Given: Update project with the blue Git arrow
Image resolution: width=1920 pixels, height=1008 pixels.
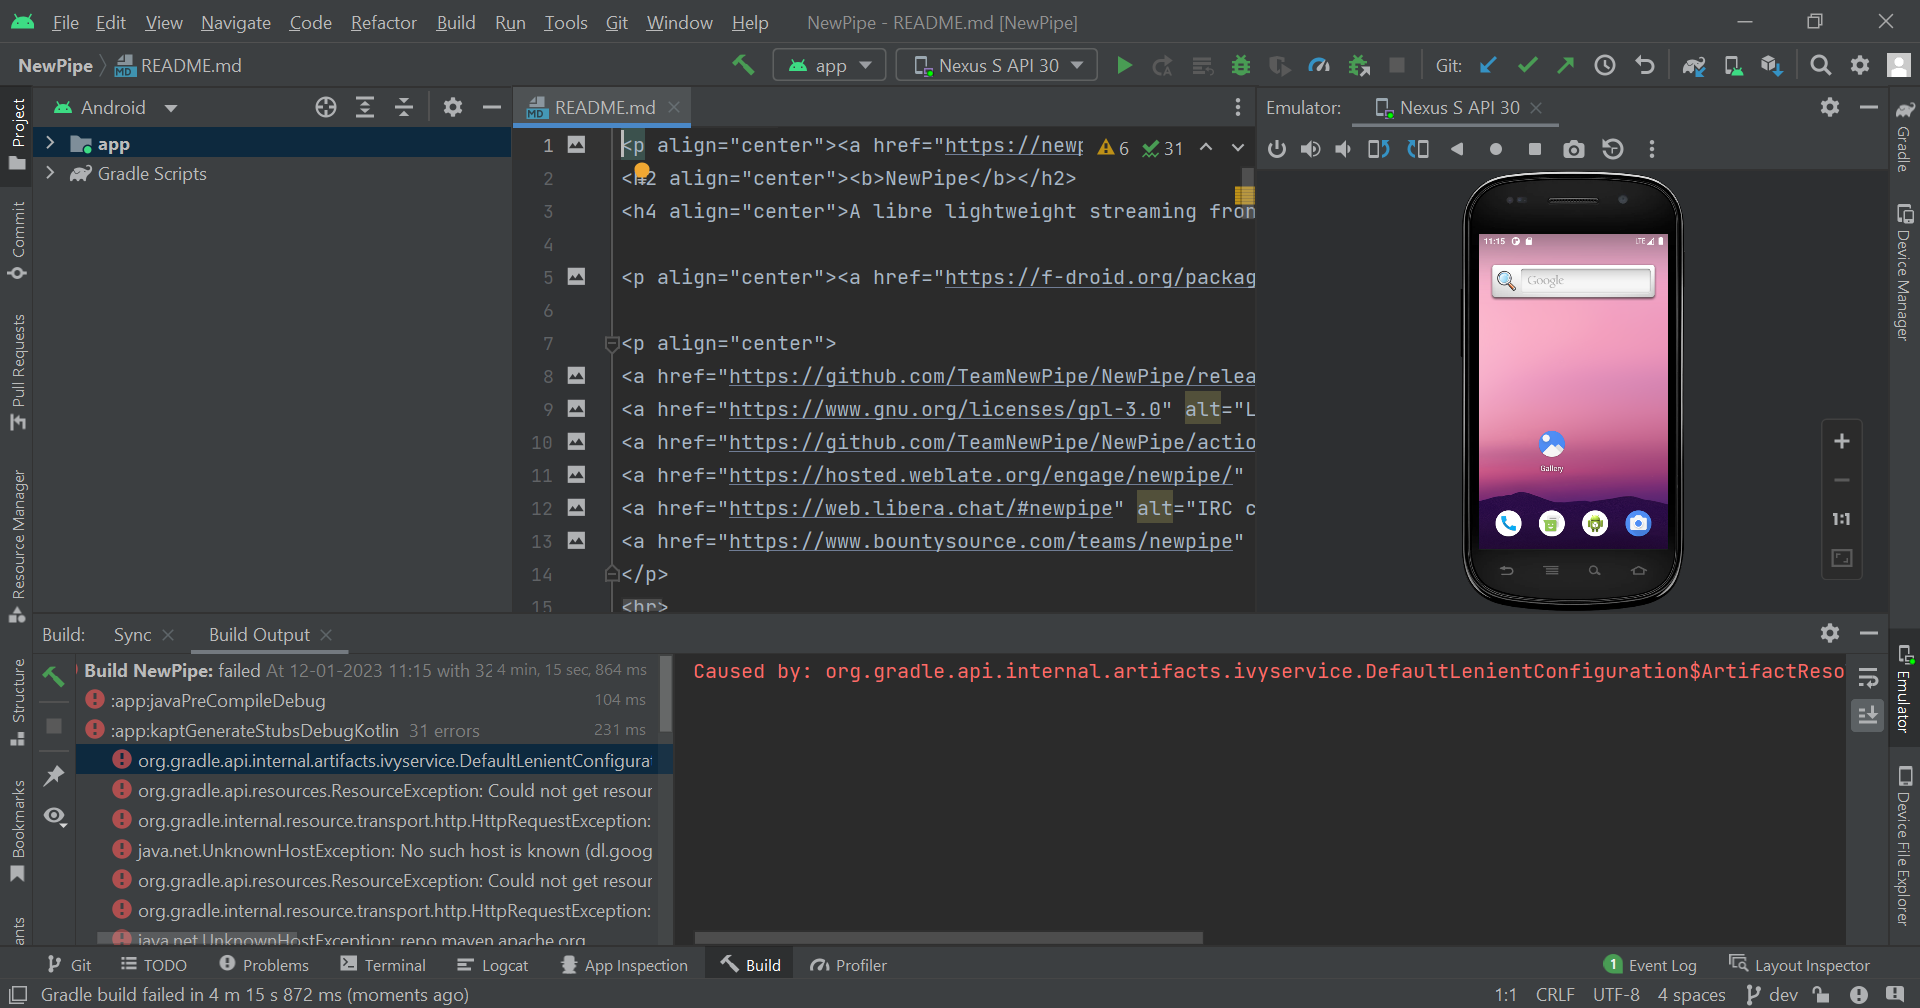Looking at the screenshot, I should pos(1488,66).
